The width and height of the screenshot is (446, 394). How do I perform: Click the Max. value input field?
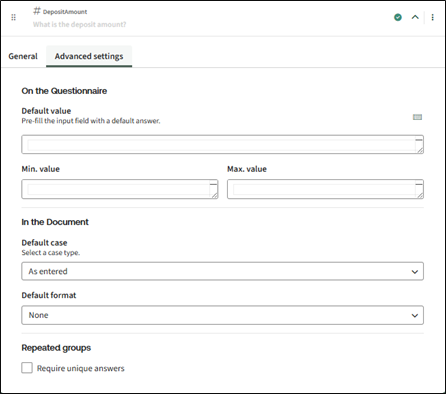tap(325, 189)
